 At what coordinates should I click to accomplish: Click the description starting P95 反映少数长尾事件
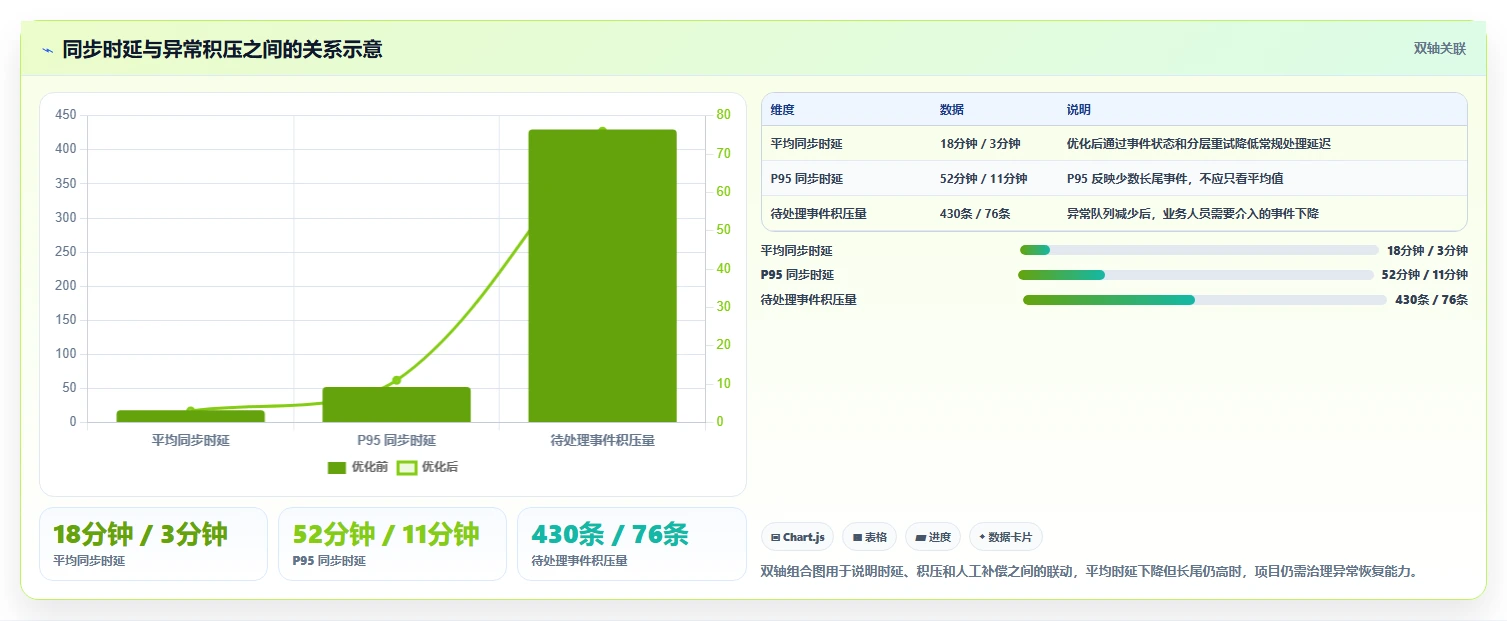[x=1174, y=179]
